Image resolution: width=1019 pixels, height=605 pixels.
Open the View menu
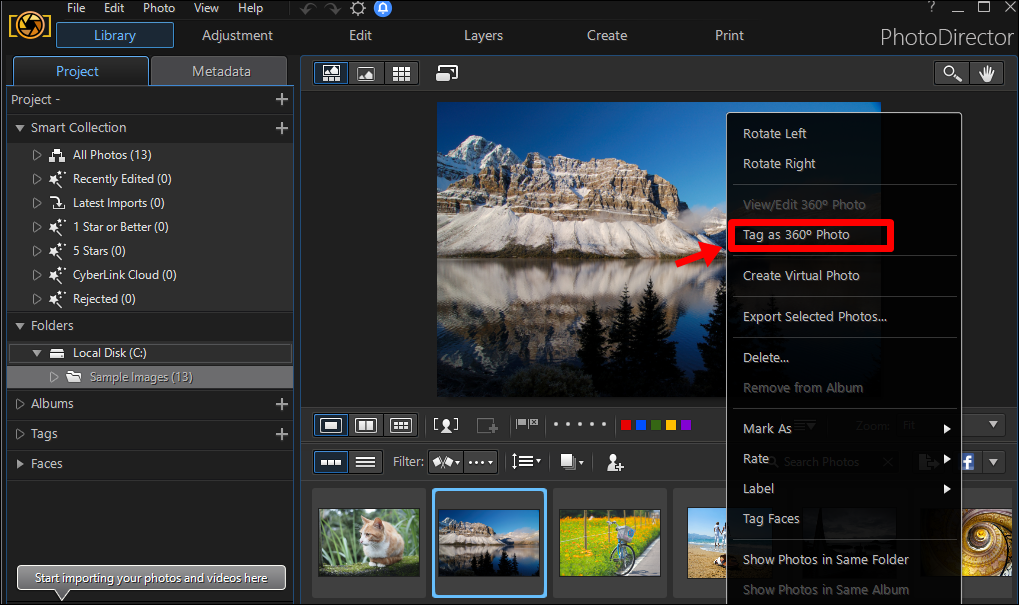point(206,8)
